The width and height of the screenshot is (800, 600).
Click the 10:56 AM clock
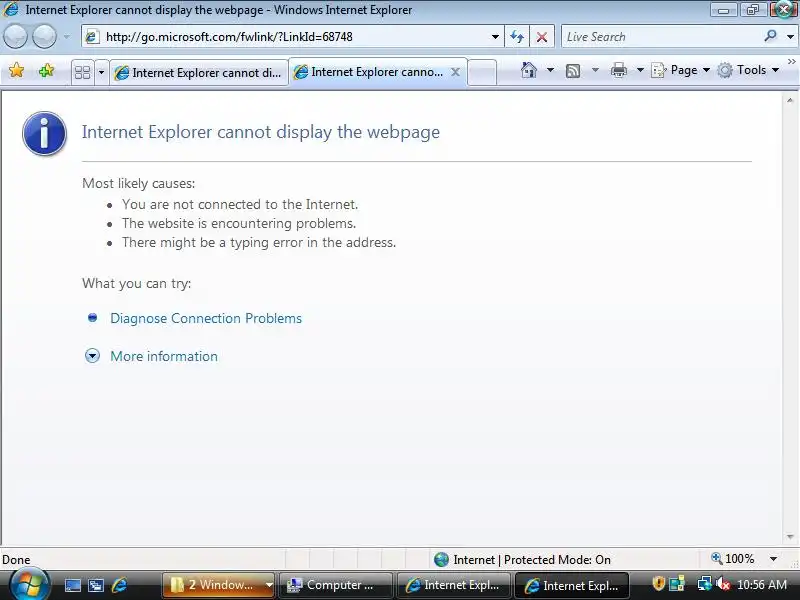click(x=762, y=585)
